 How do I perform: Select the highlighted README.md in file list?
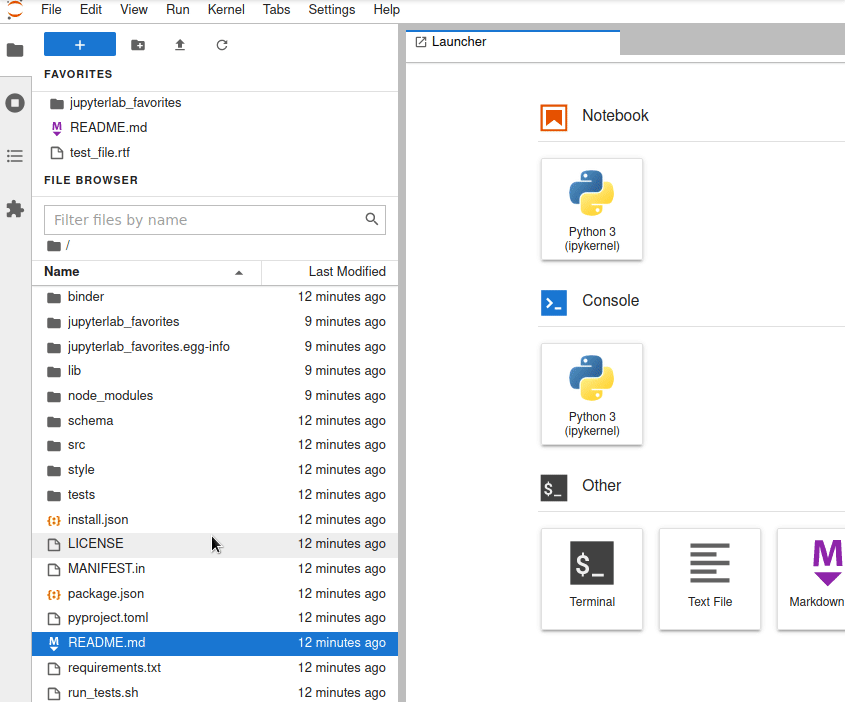point(214,643)
